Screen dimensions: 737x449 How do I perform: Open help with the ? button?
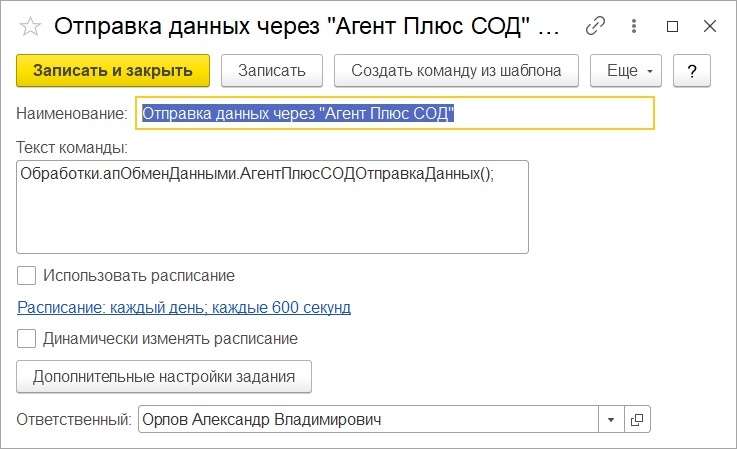tap(691, 71)
